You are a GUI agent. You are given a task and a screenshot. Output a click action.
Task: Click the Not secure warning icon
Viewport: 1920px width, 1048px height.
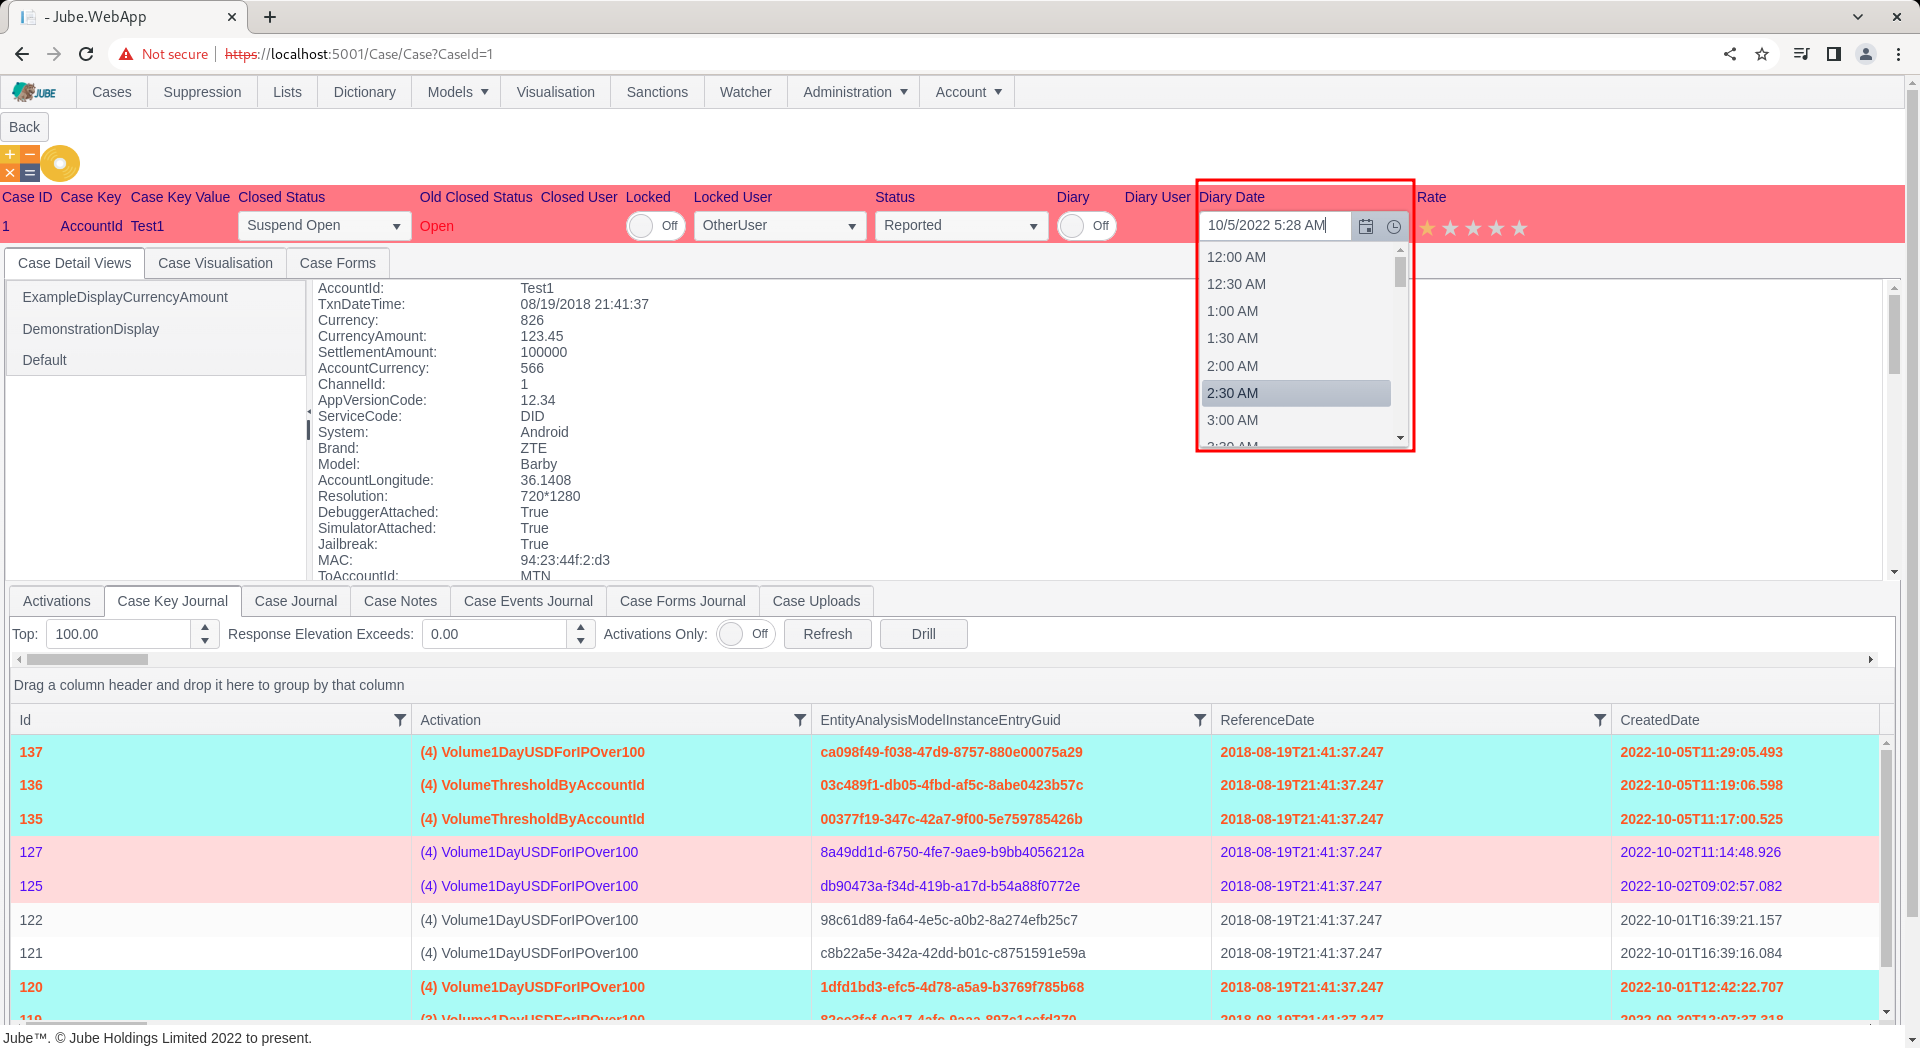coord(126,54)
